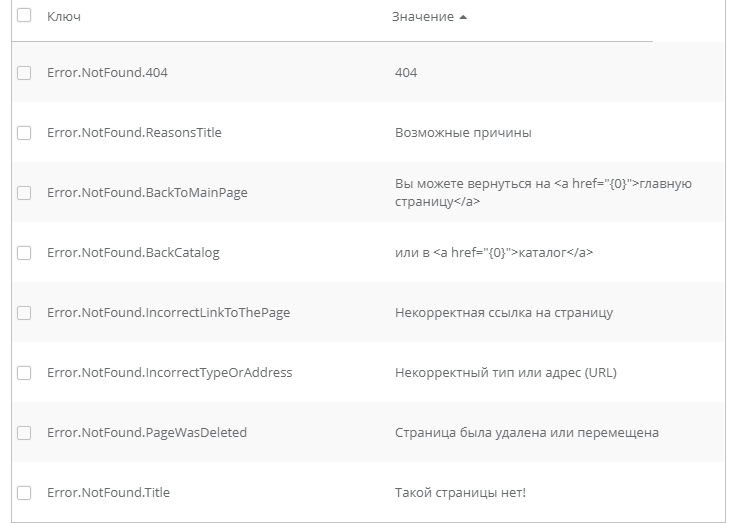Click the "или в каталог" link value cell

point(494,253)
